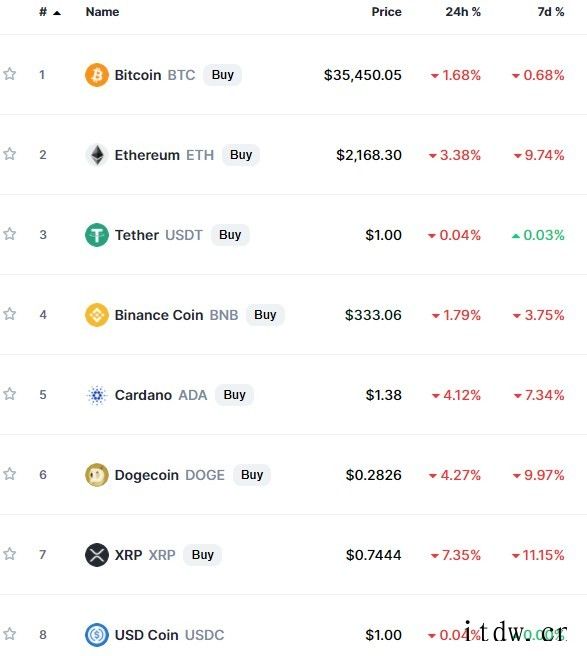Star Bitcoin to add to watchlist

coord(10,74)
